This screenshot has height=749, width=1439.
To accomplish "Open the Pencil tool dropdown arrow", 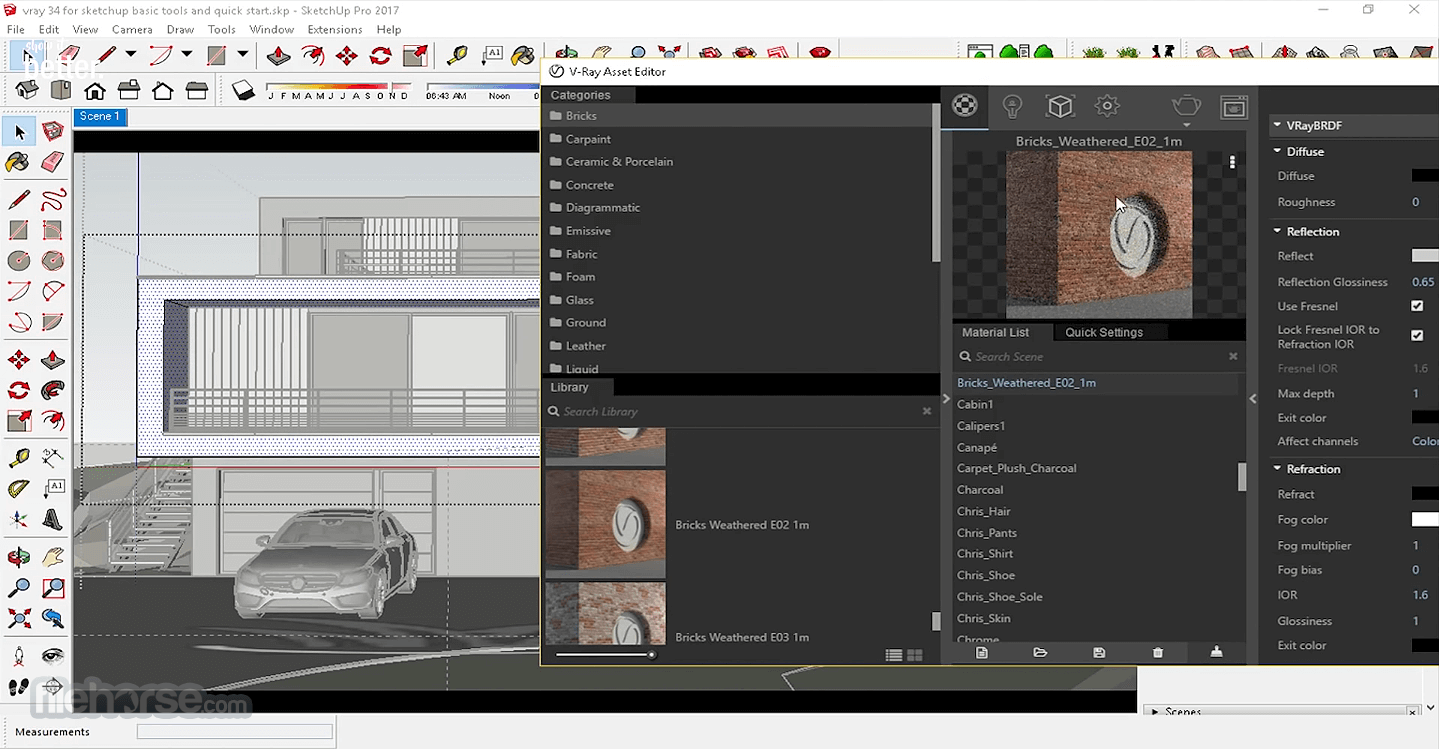I will [130, 55].
